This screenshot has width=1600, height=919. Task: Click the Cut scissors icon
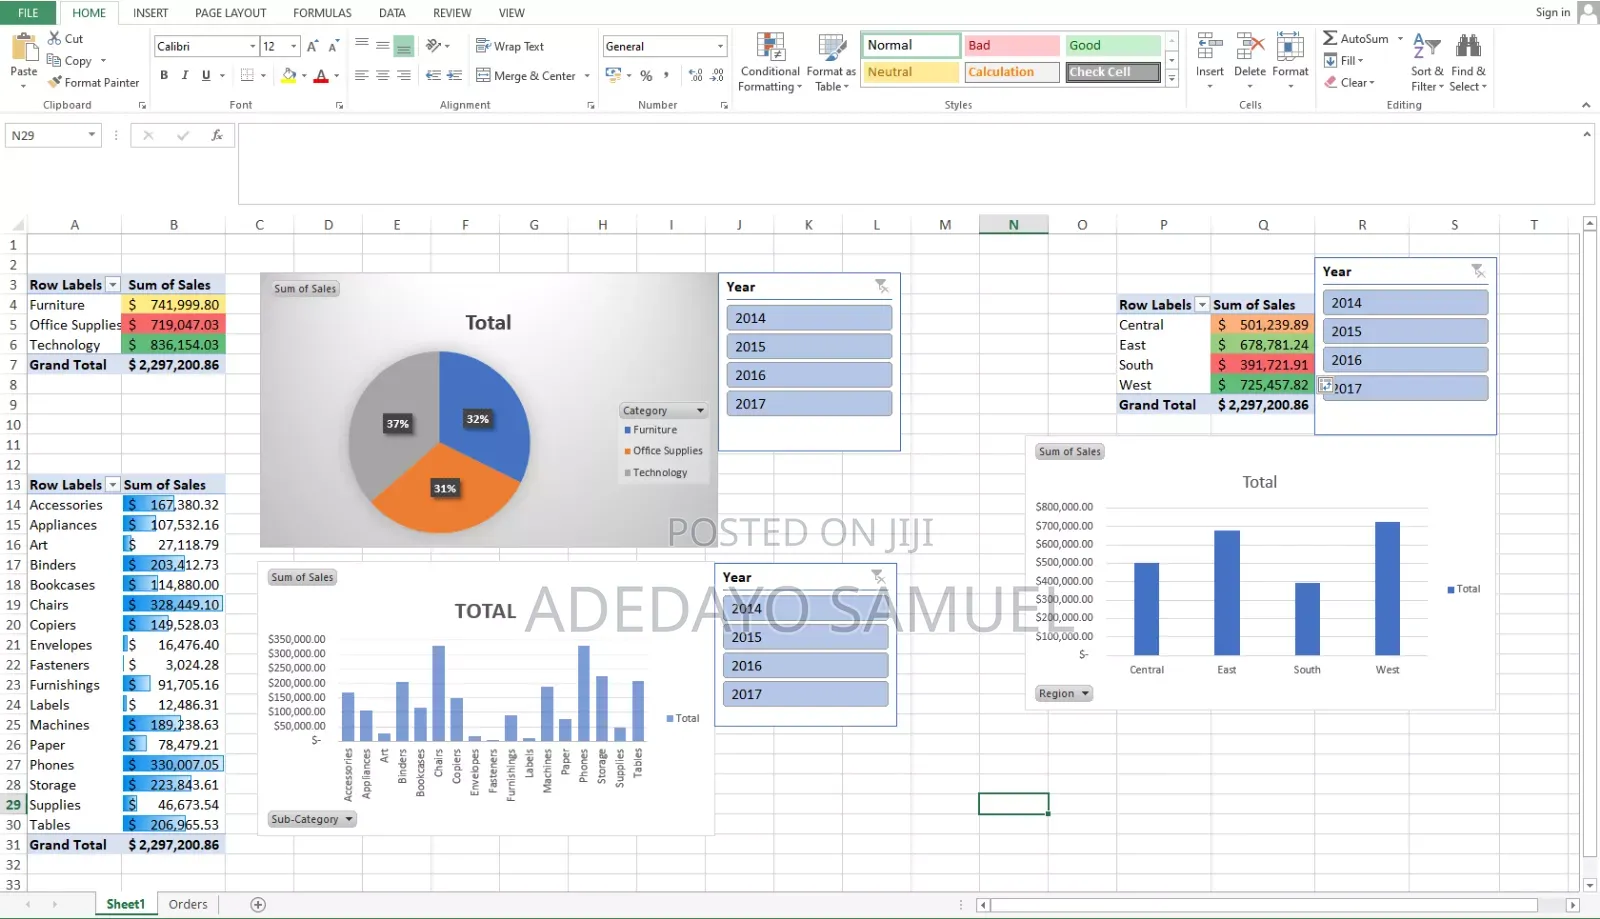54,38
